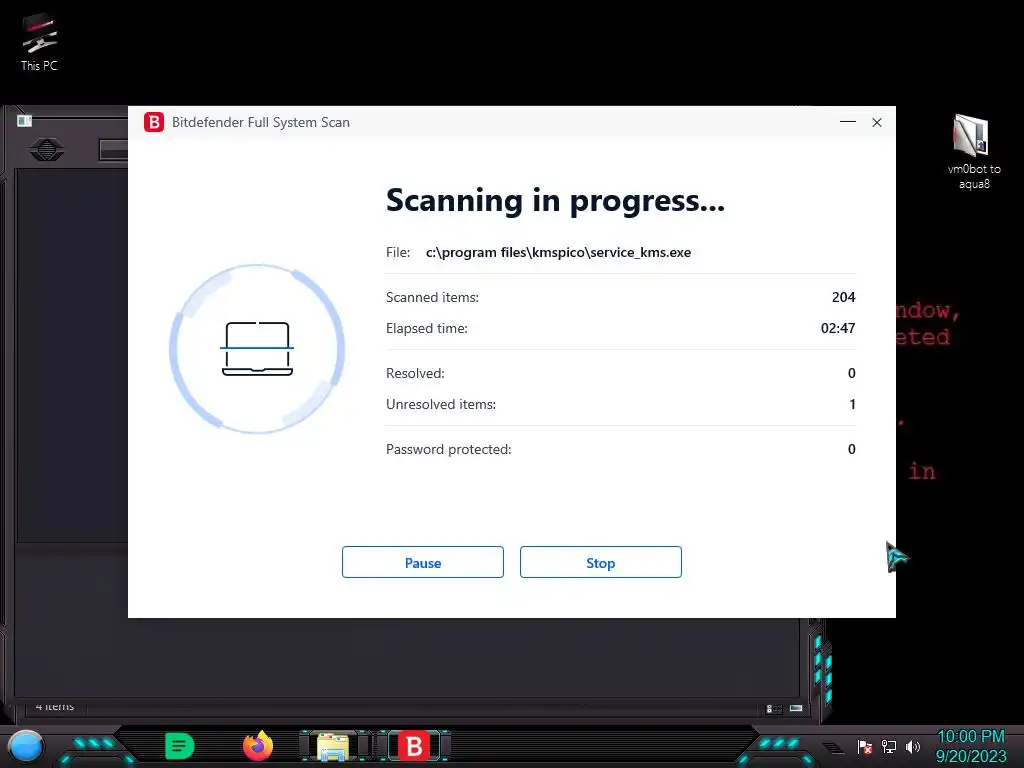Click the Bitdefender B logo in title bar

(154, 122)
